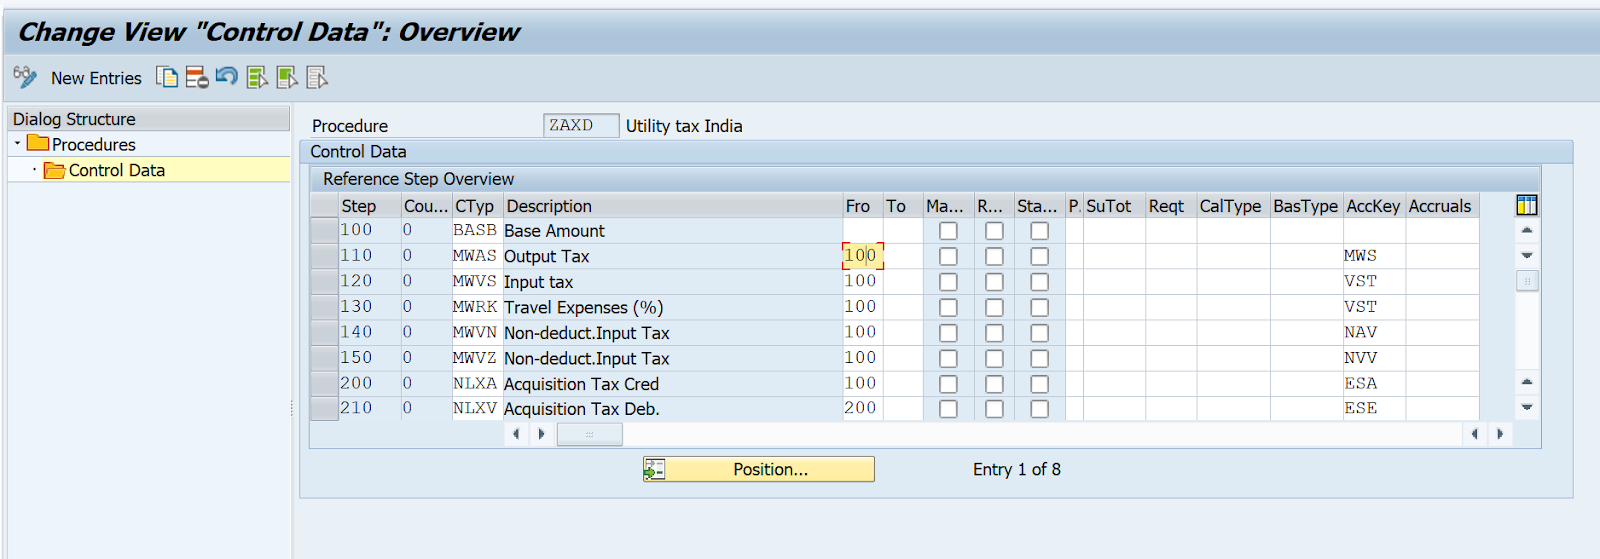Screen dimensions: 1600x559
Task: Collapse the Procedures tree node
Action: coord(17,144)
